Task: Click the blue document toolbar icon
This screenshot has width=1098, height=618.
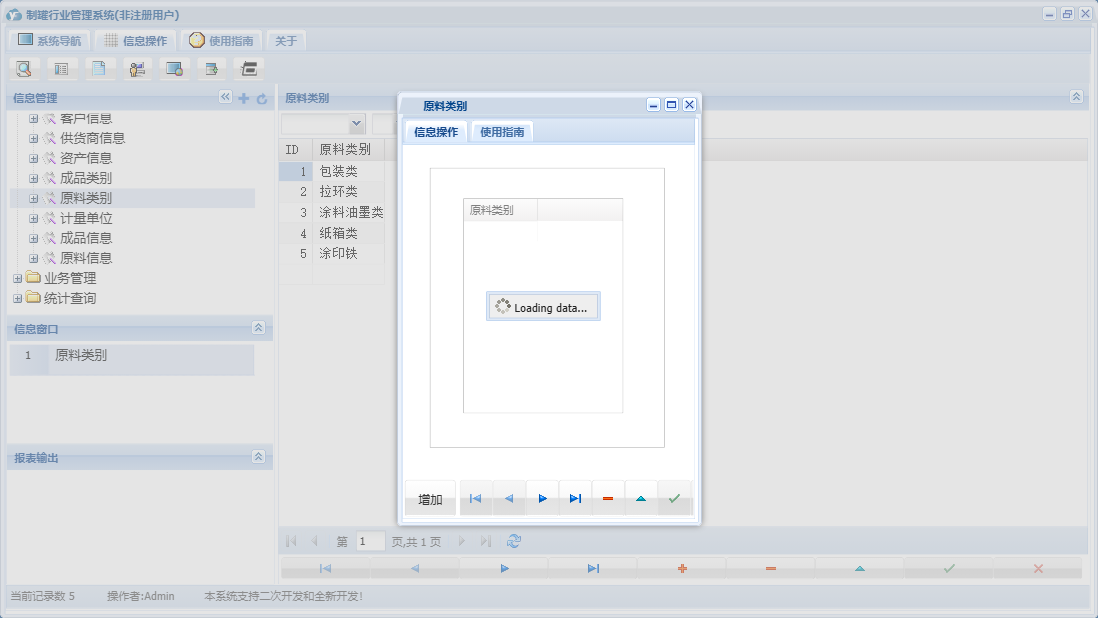Action: point(99,69)
